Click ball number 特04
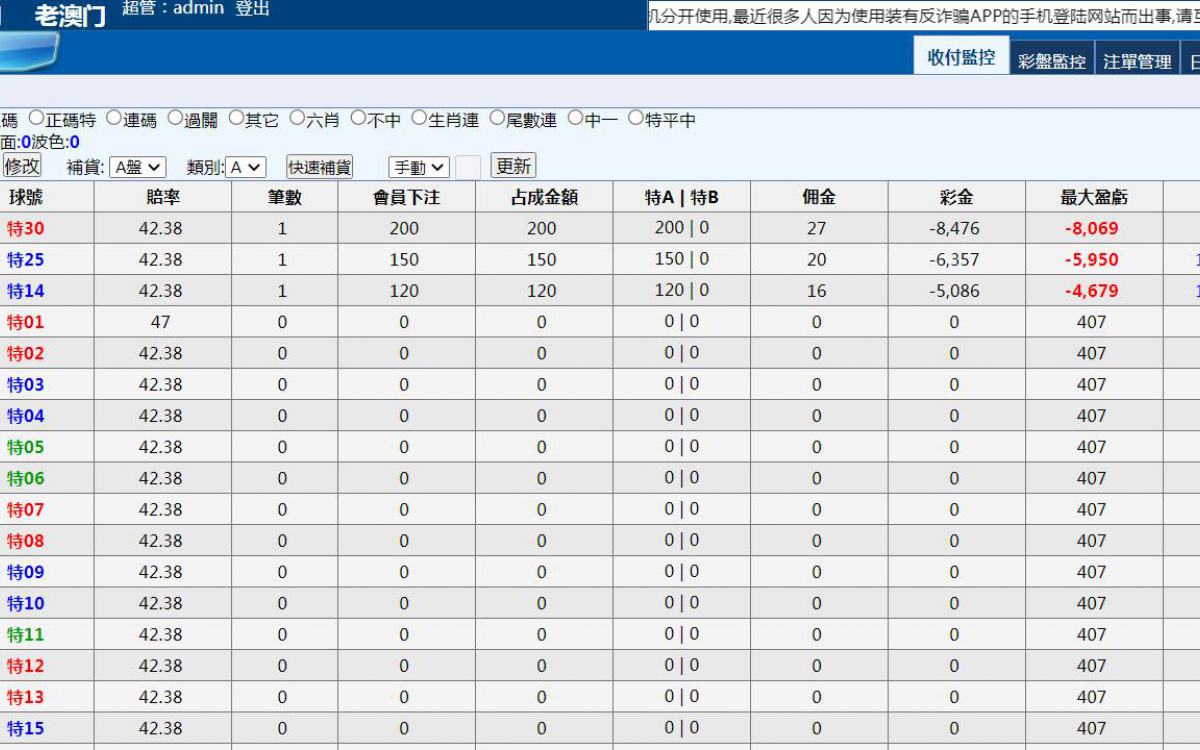The image size is (1200, 750). pyautogui.click(x=26, y=415)
